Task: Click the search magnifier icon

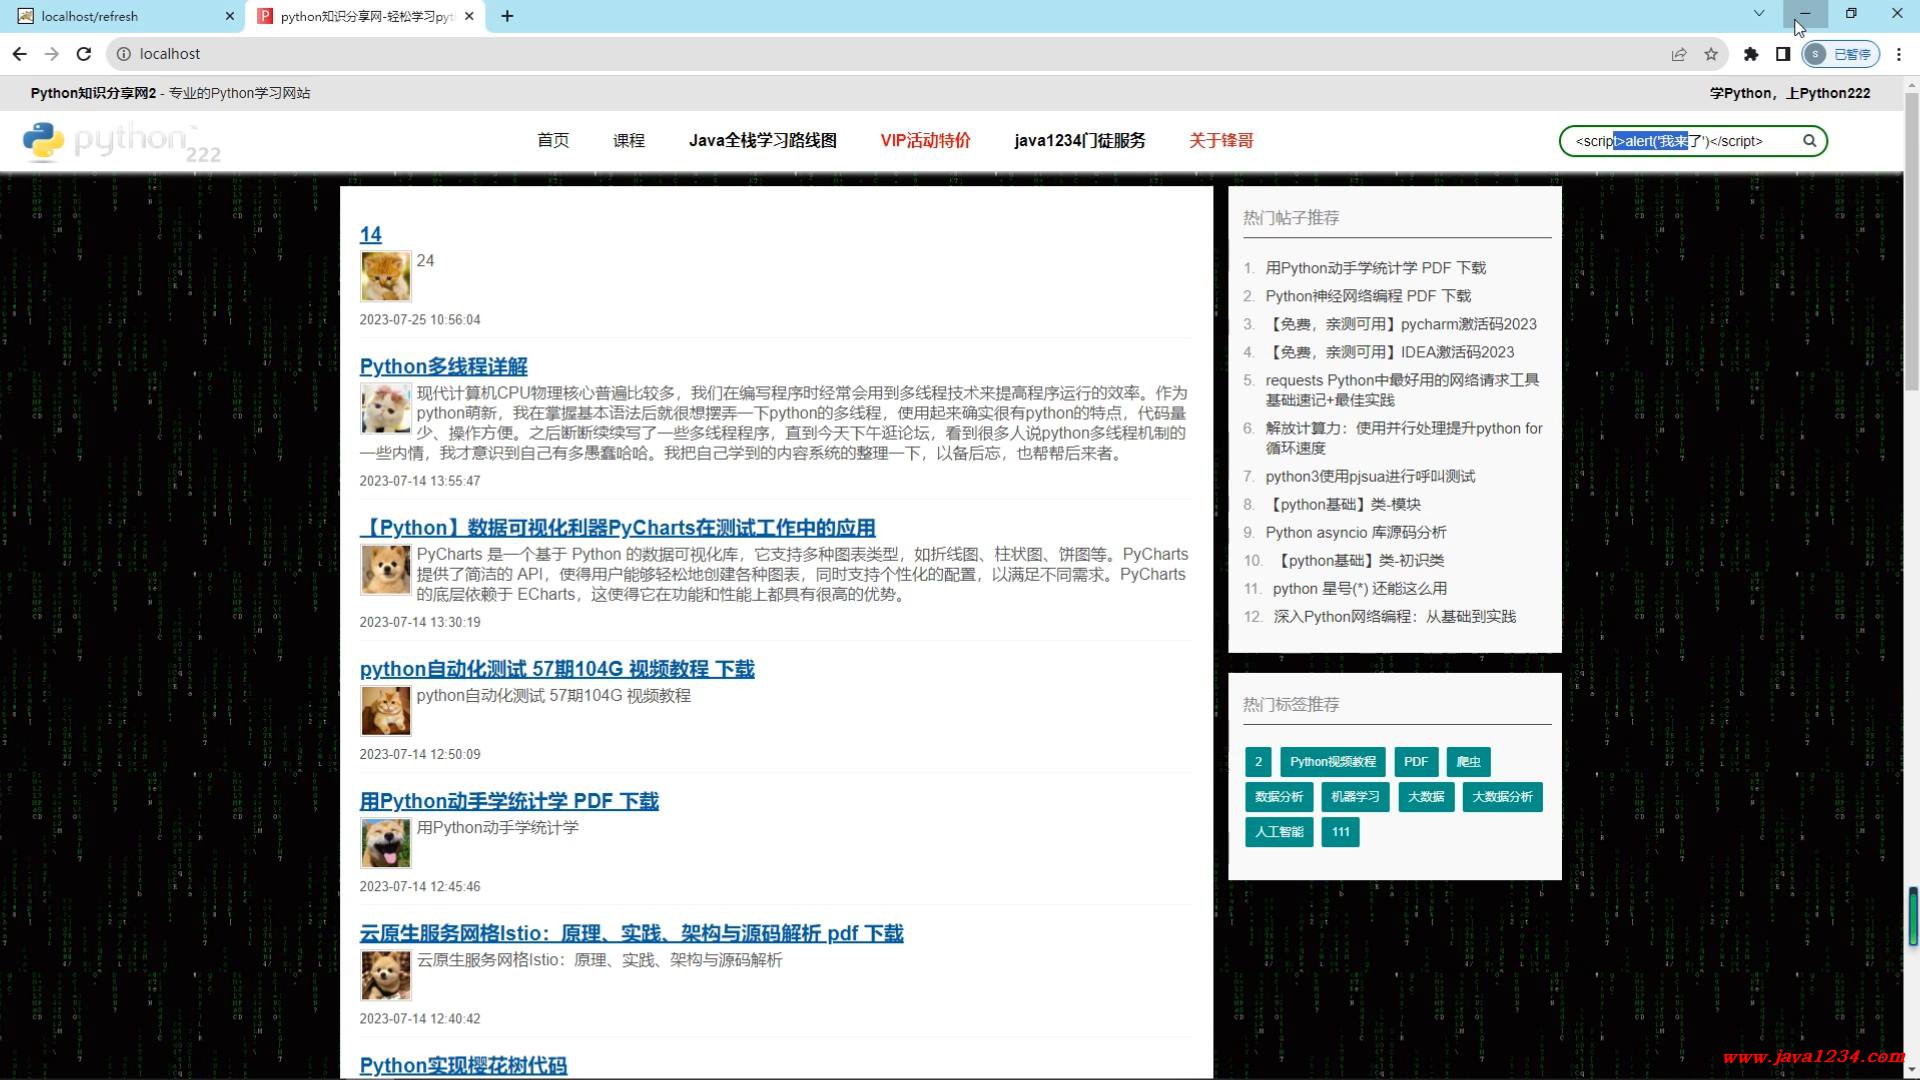Action: point(1809,141)
